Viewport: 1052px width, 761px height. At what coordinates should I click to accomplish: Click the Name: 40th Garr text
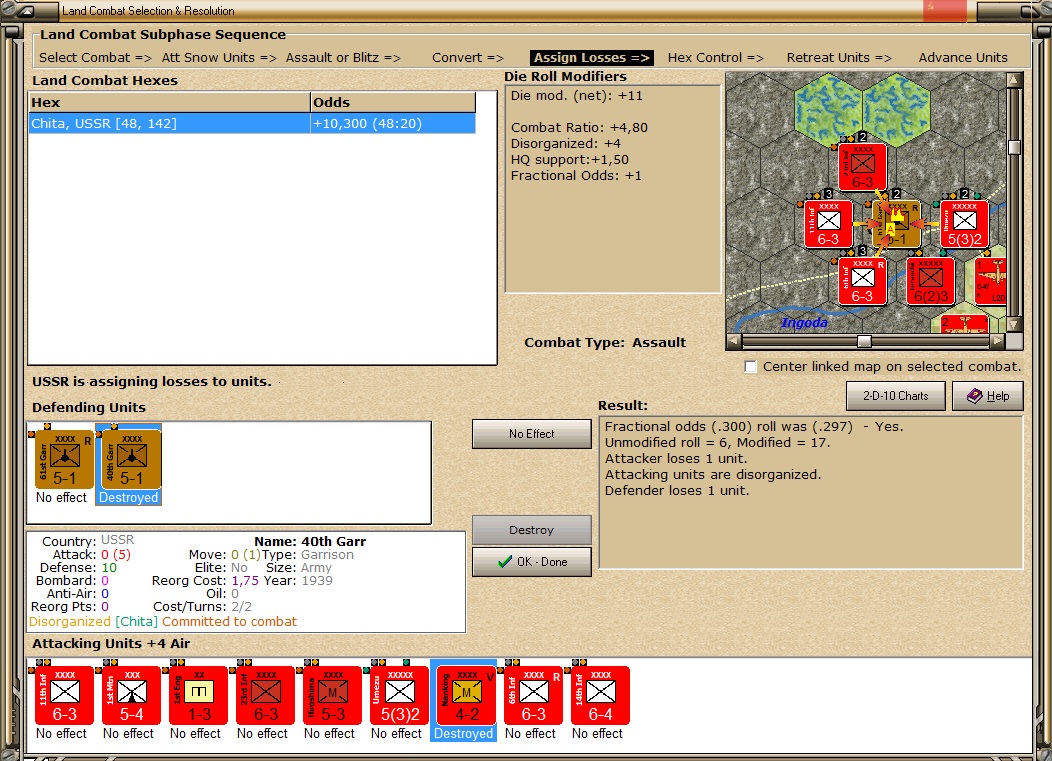point(310,541)
